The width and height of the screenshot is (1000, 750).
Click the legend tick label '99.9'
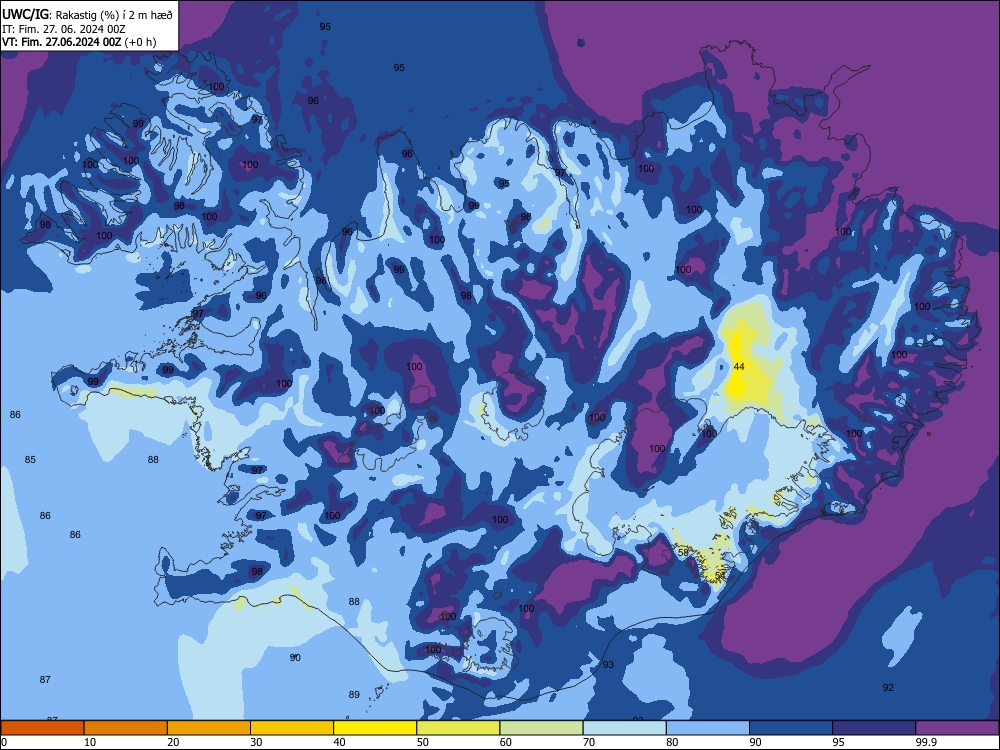point(926,742)
